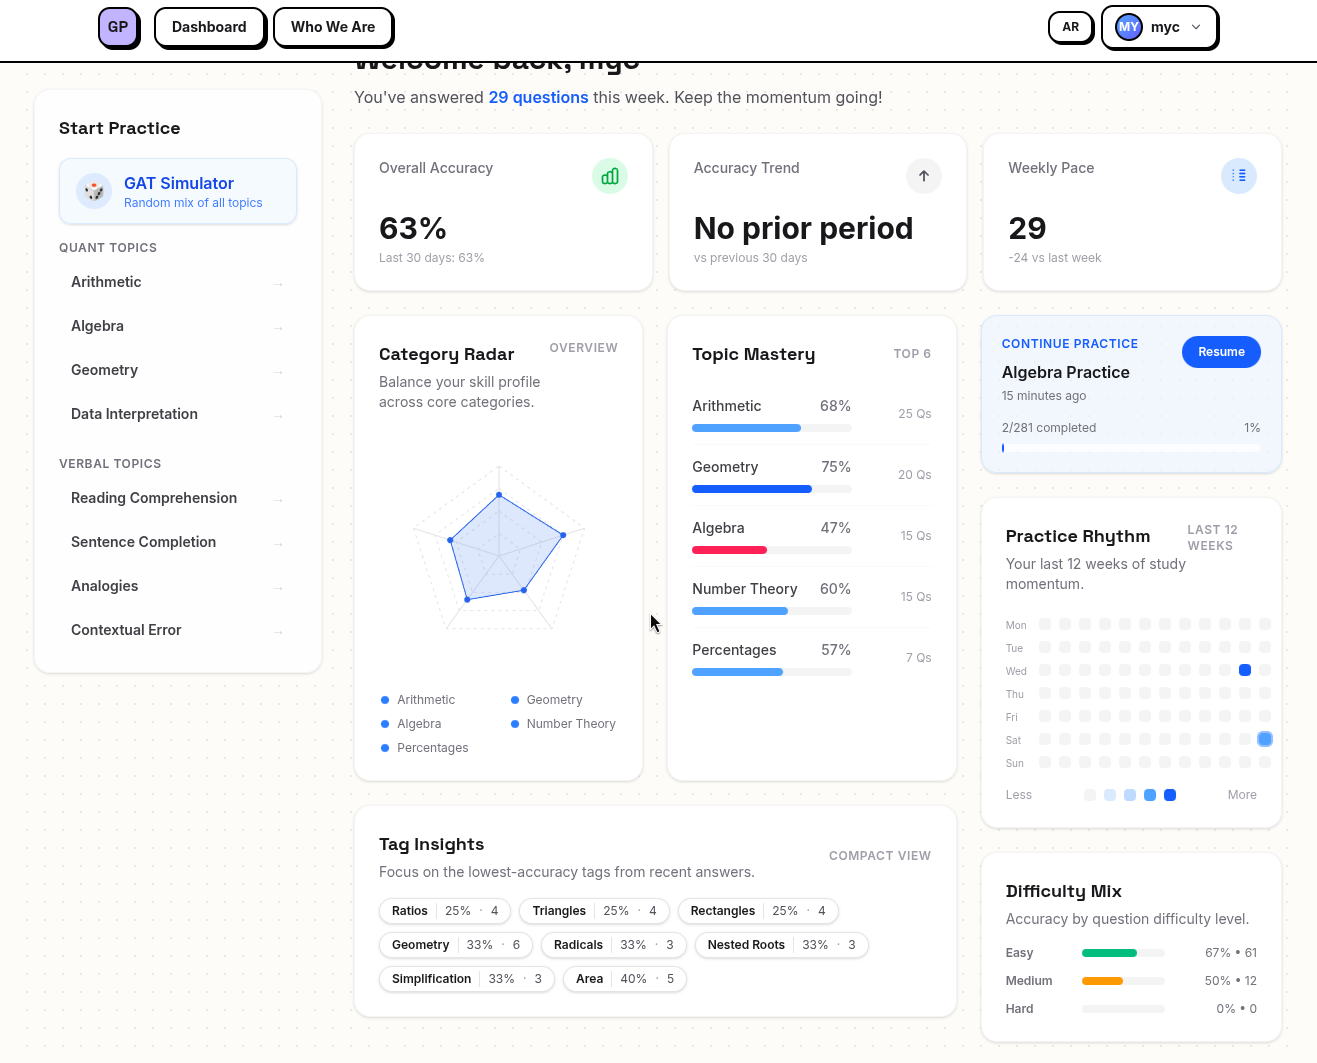The image size is (1317, 1063).
Task: Toggle the Algebra legend in Category Radar
Action: (412, 724)
